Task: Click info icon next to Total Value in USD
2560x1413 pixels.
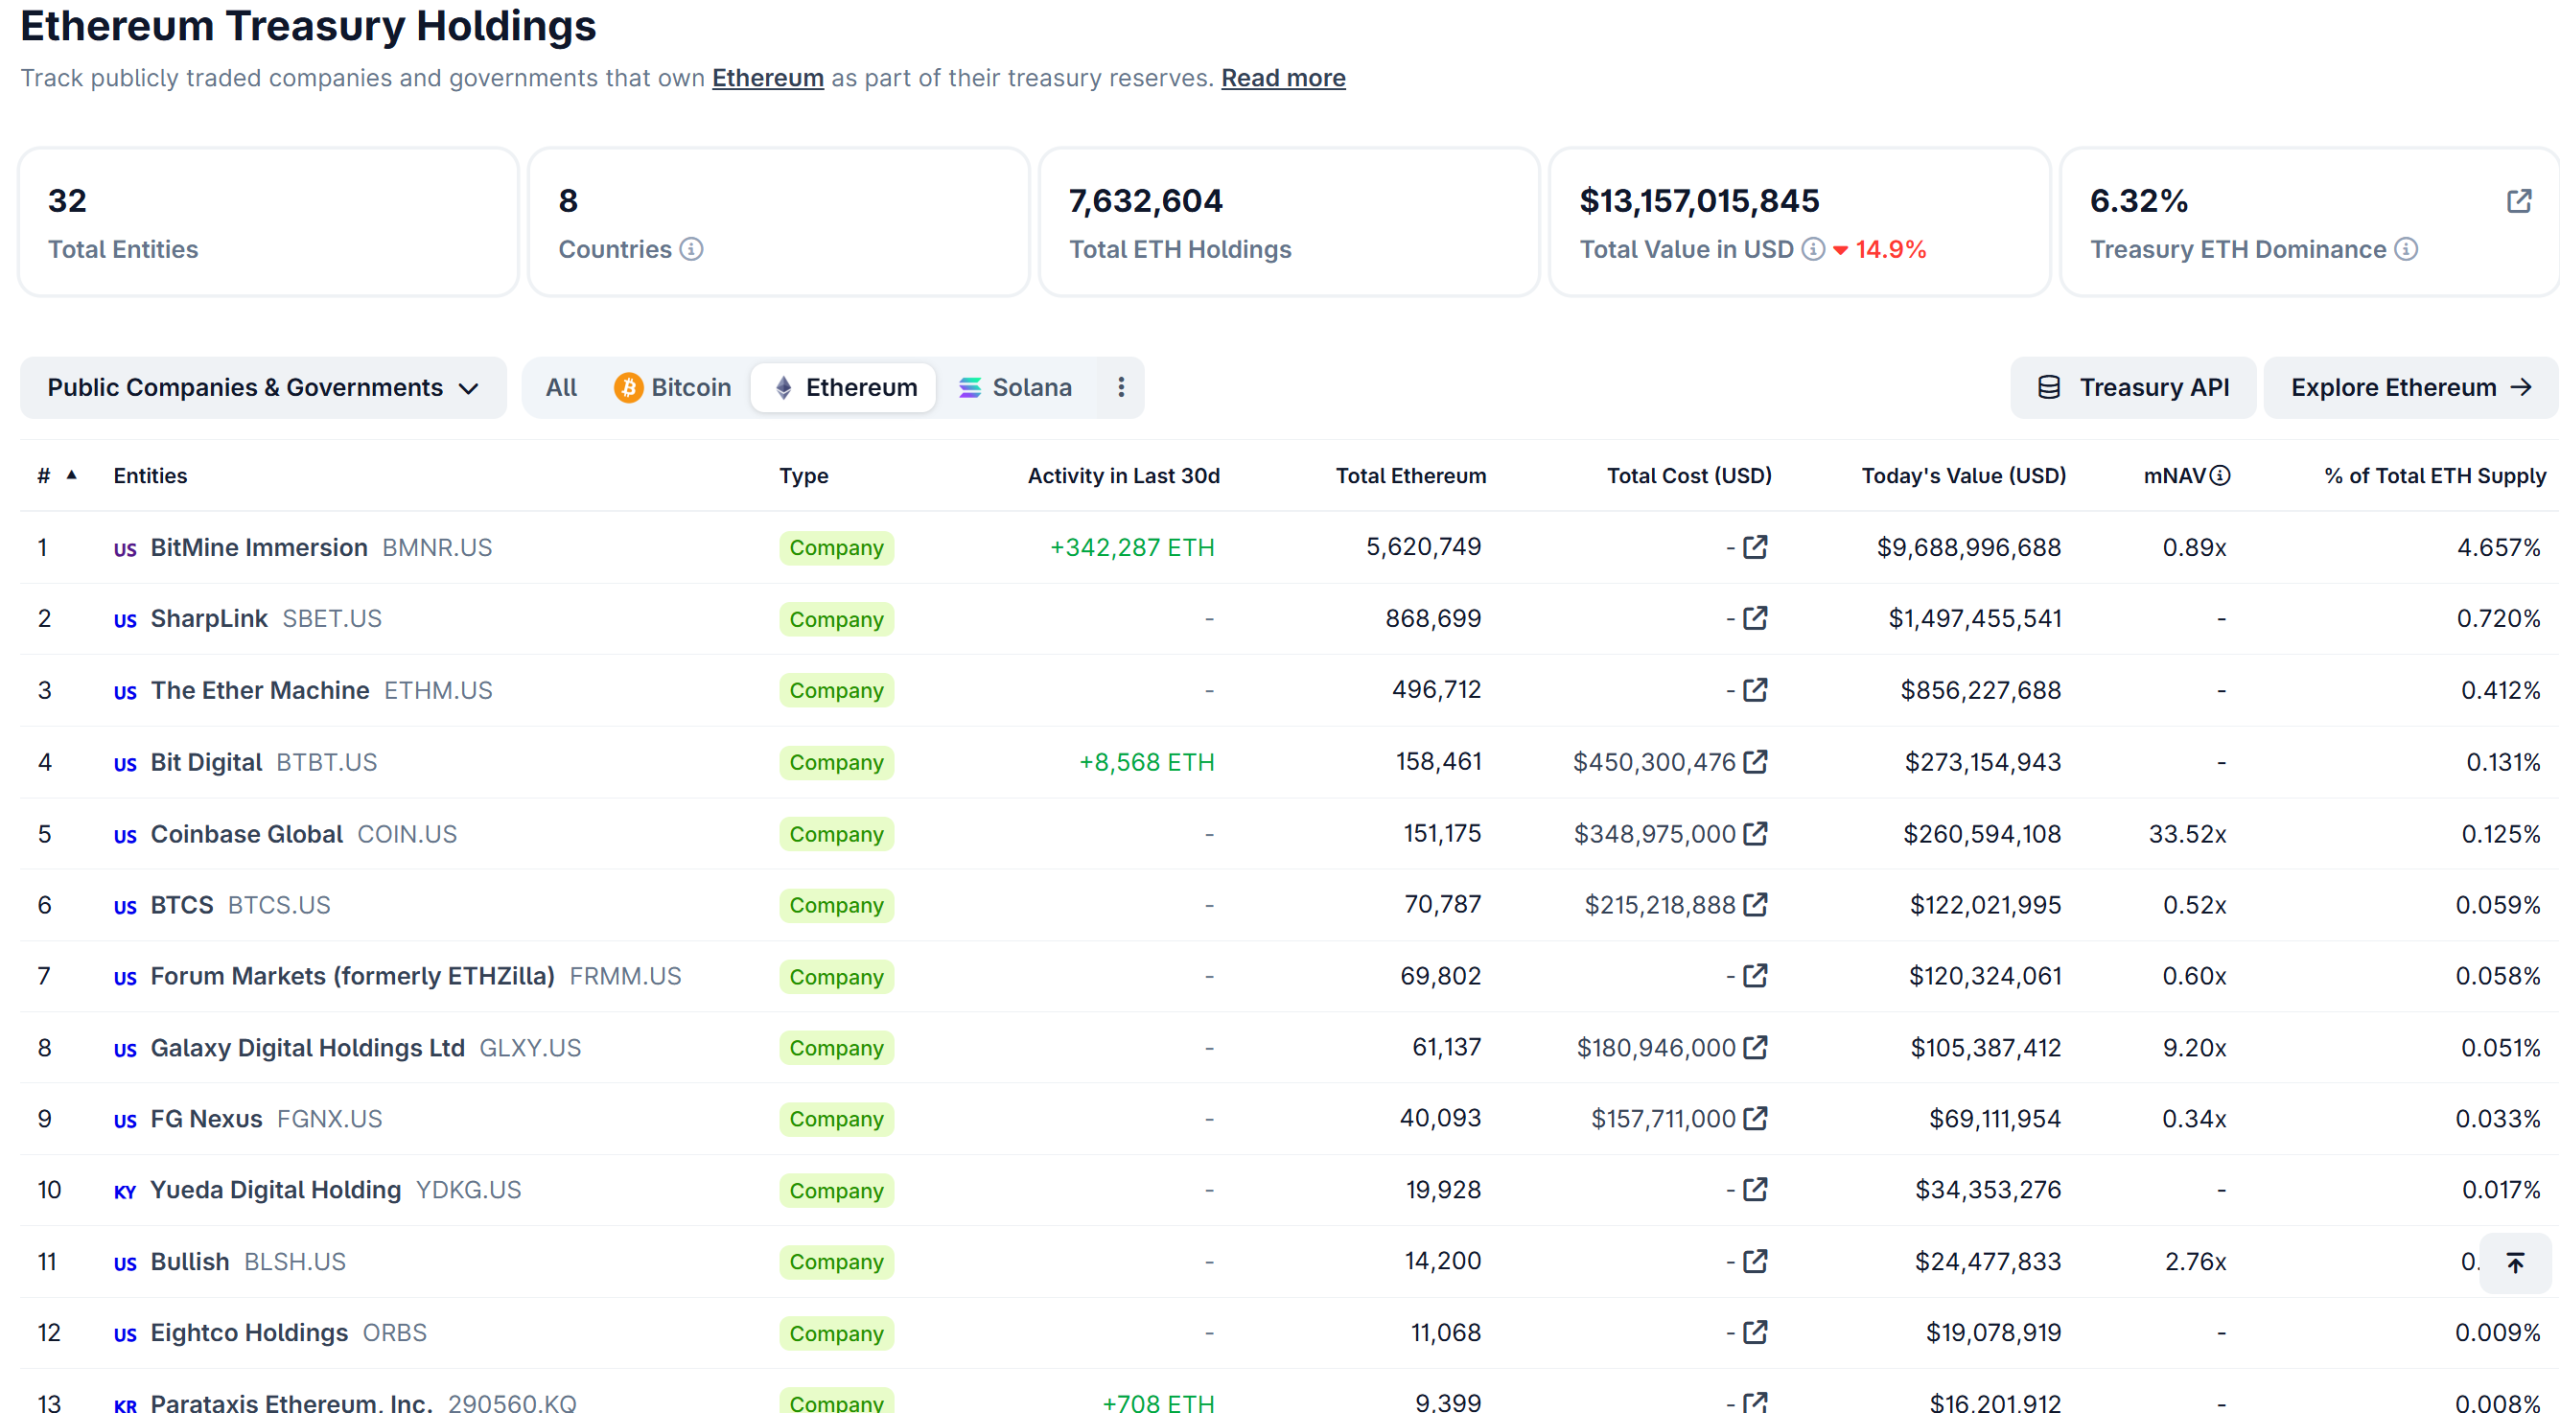Action: [1812, 249]
